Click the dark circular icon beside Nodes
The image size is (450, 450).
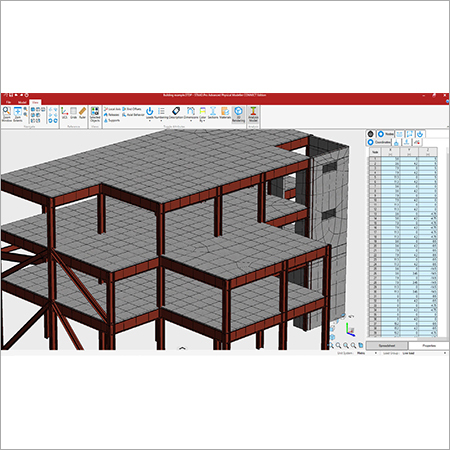[371, 134]
